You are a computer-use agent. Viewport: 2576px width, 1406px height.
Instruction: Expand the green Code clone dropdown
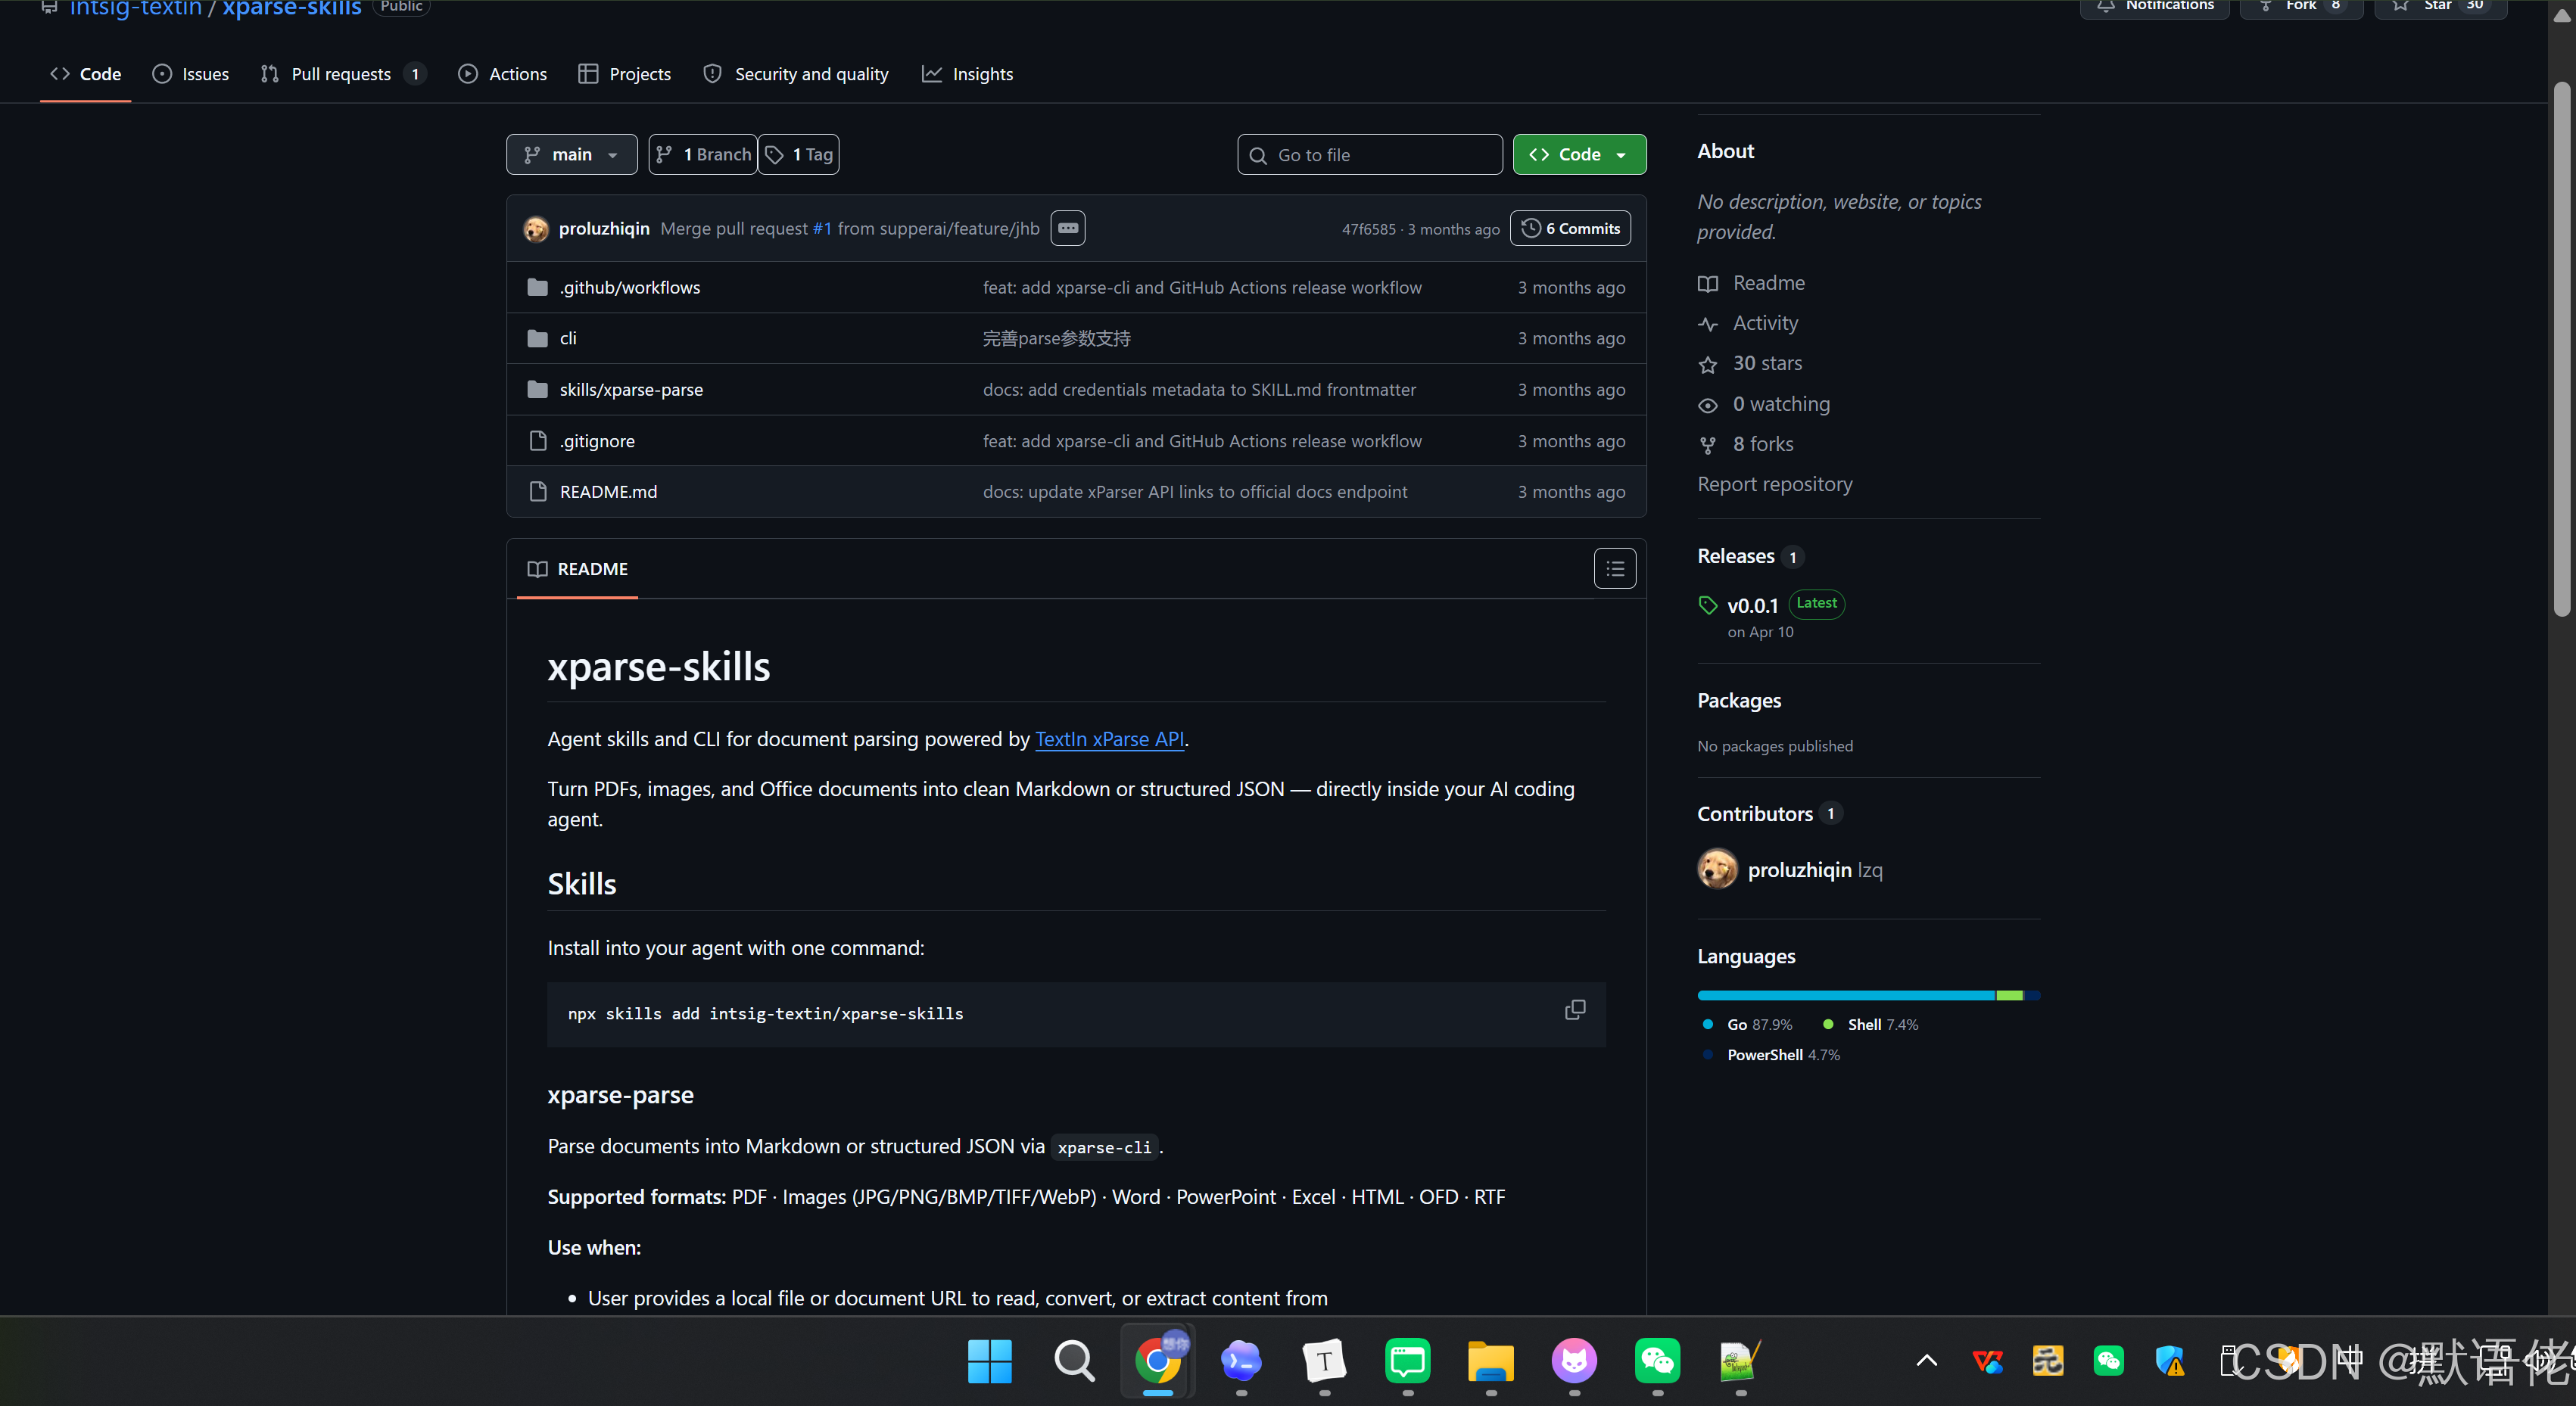coord(1579,154)
